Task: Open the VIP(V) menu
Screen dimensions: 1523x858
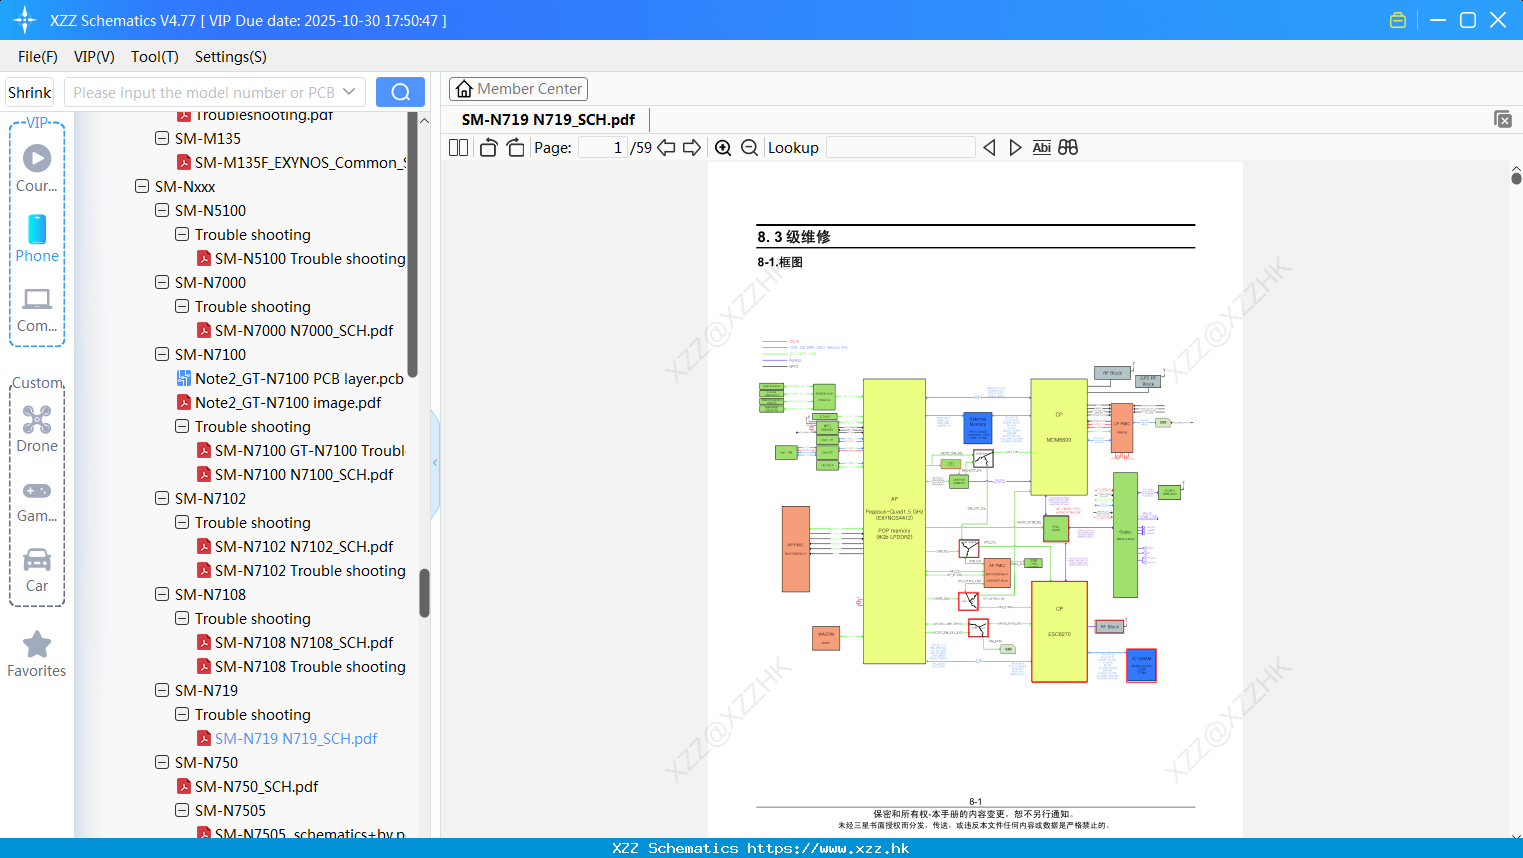Action: 94,57
